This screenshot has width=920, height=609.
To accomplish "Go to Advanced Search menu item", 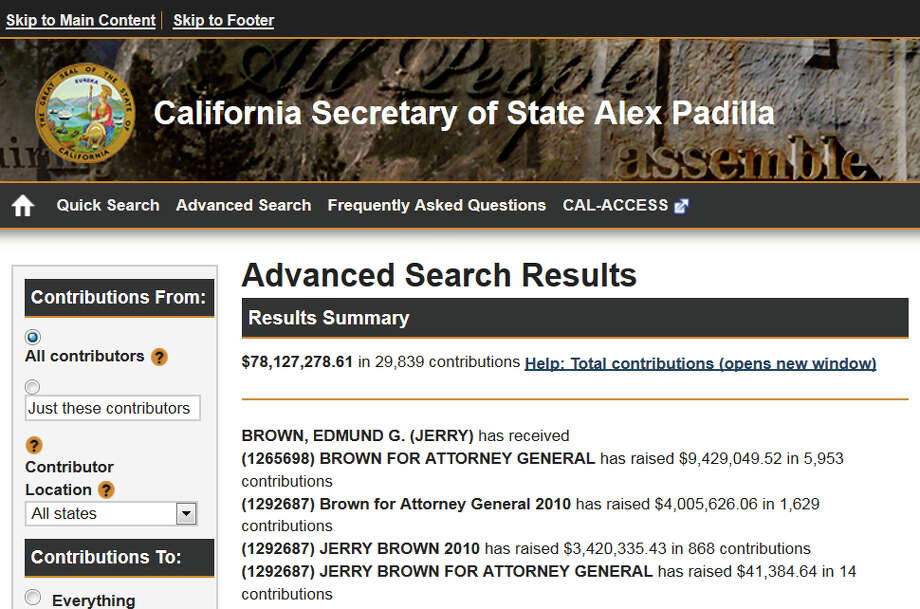I will pos(243,205).
